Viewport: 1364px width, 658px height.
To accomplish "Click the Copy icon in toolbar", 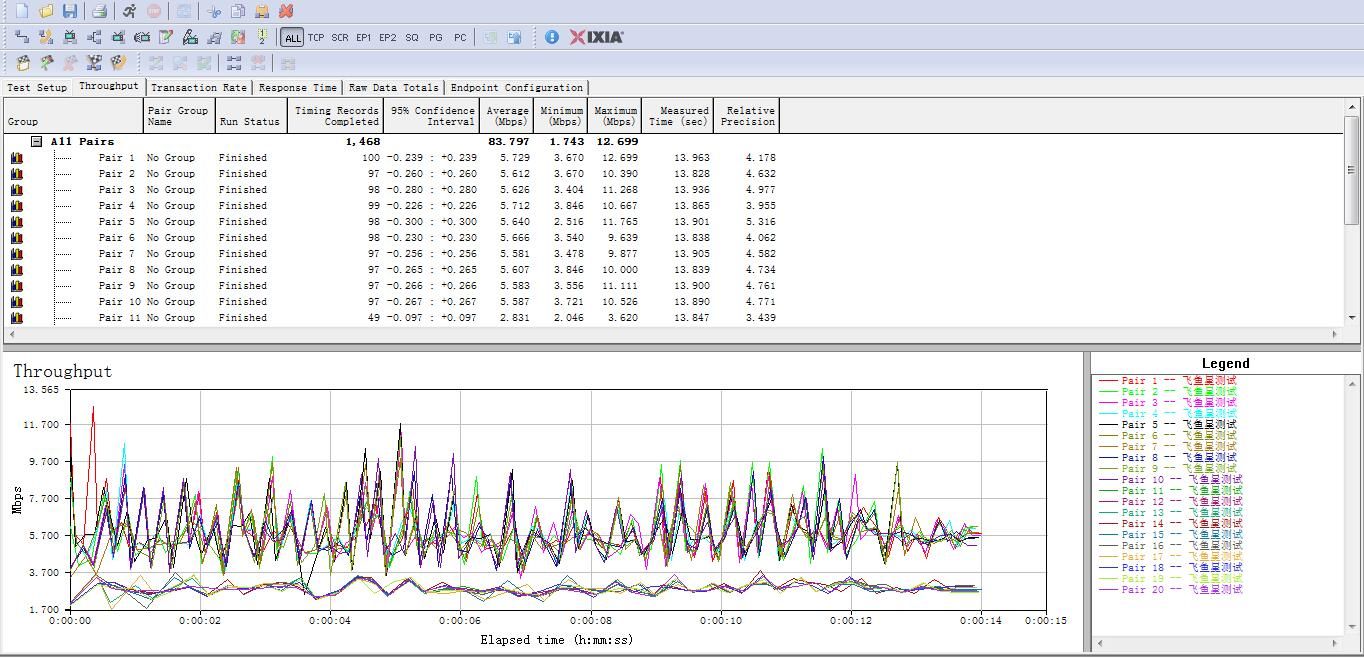I will [x=238, y=11].
